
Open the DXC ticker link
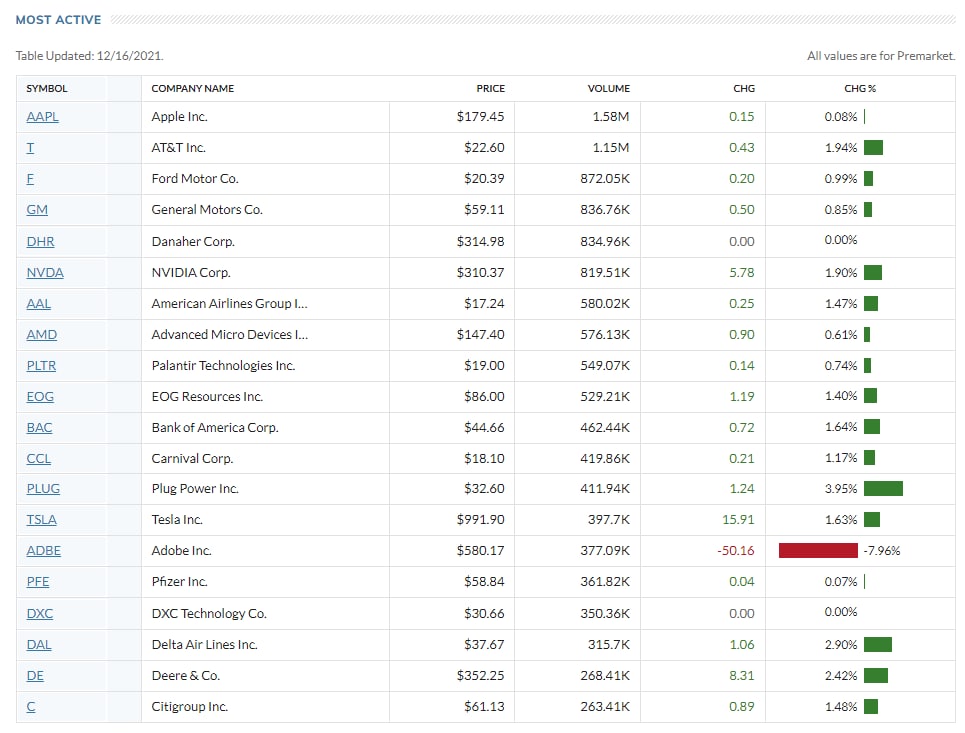click(x=40, y=614)
